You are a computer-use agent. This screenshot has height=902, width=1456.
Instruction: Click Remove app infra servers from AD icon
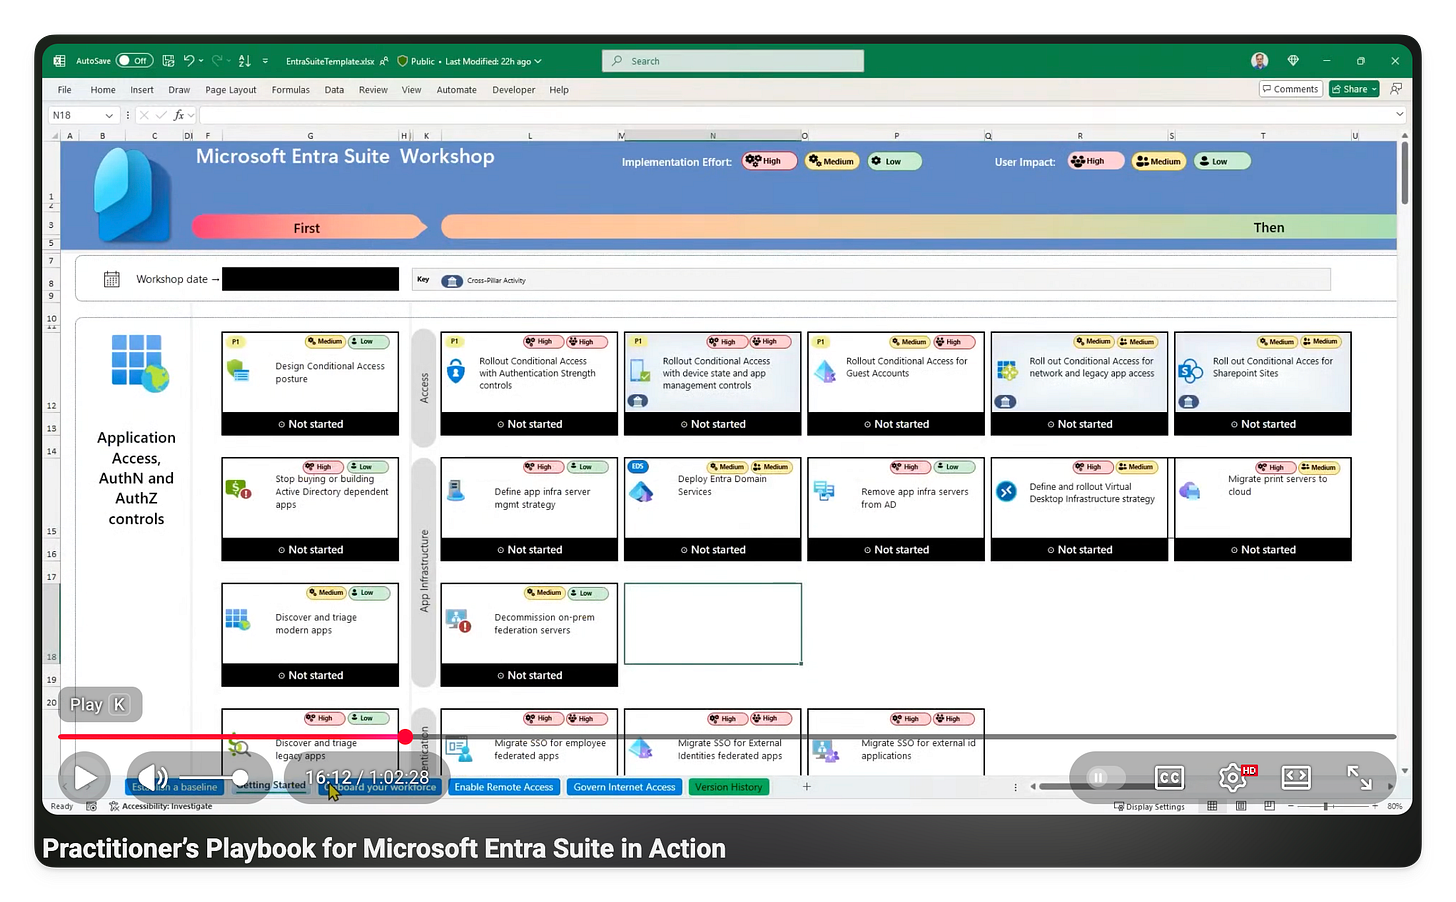824,491
